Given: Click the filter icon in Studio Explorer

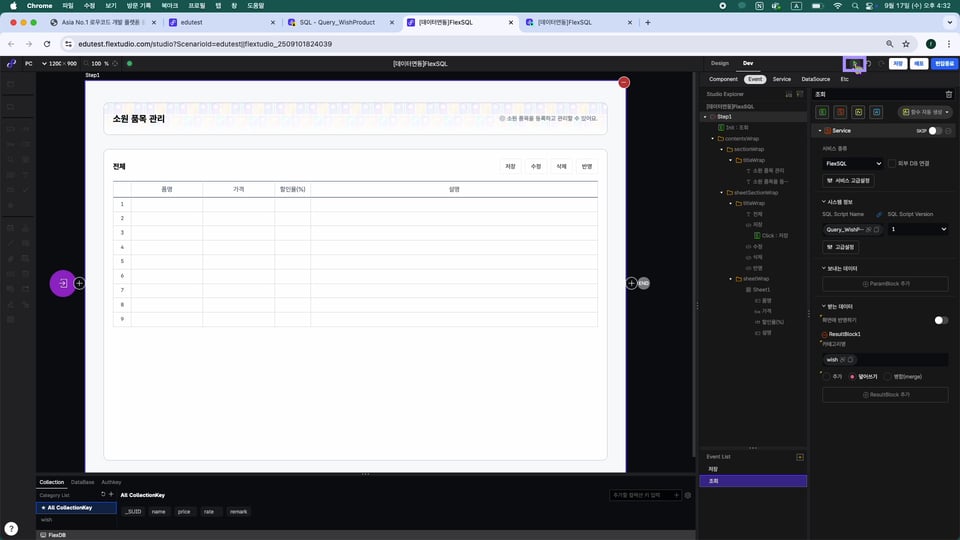Looking at the screenshot, I should tap(800, 94).
